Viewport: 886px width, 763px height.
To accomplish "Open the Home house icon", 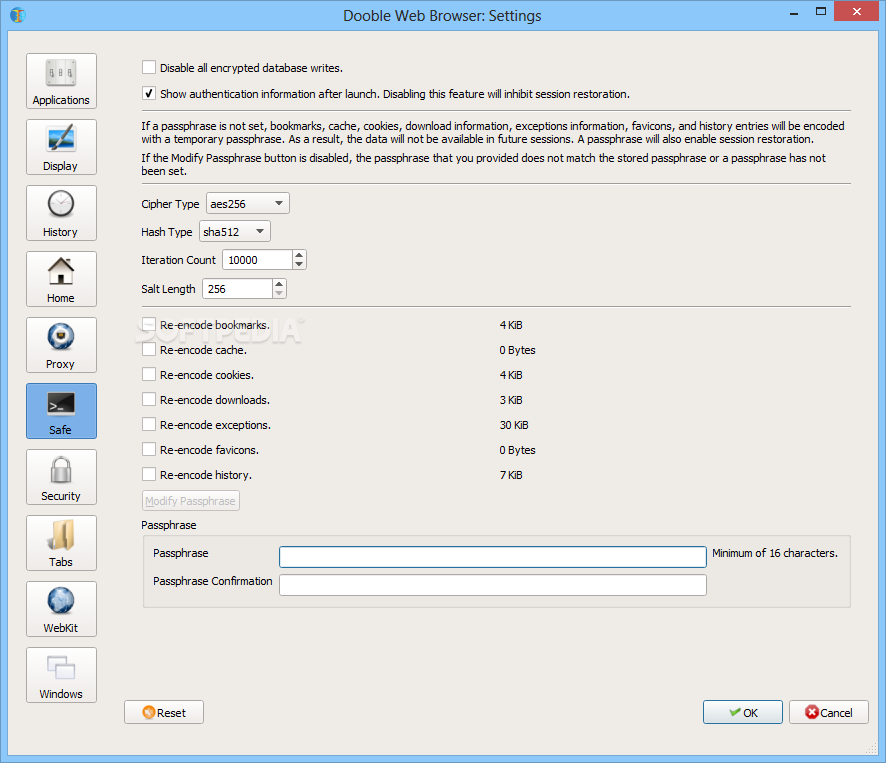I will (x=61, y=279).
